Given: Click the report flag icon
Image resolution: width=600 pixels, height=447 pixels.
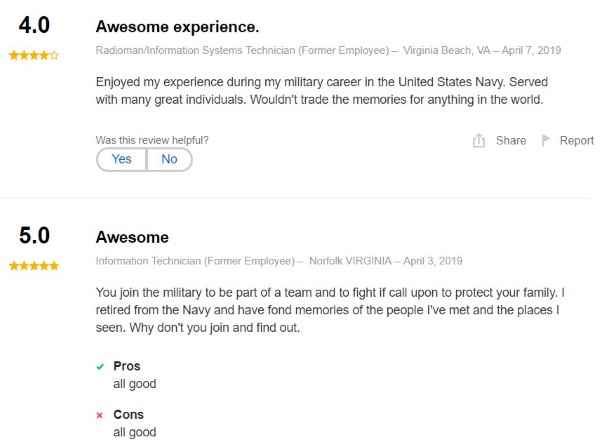Looking at the screenshot, I should pyautogui.click(x=546, y=141).
